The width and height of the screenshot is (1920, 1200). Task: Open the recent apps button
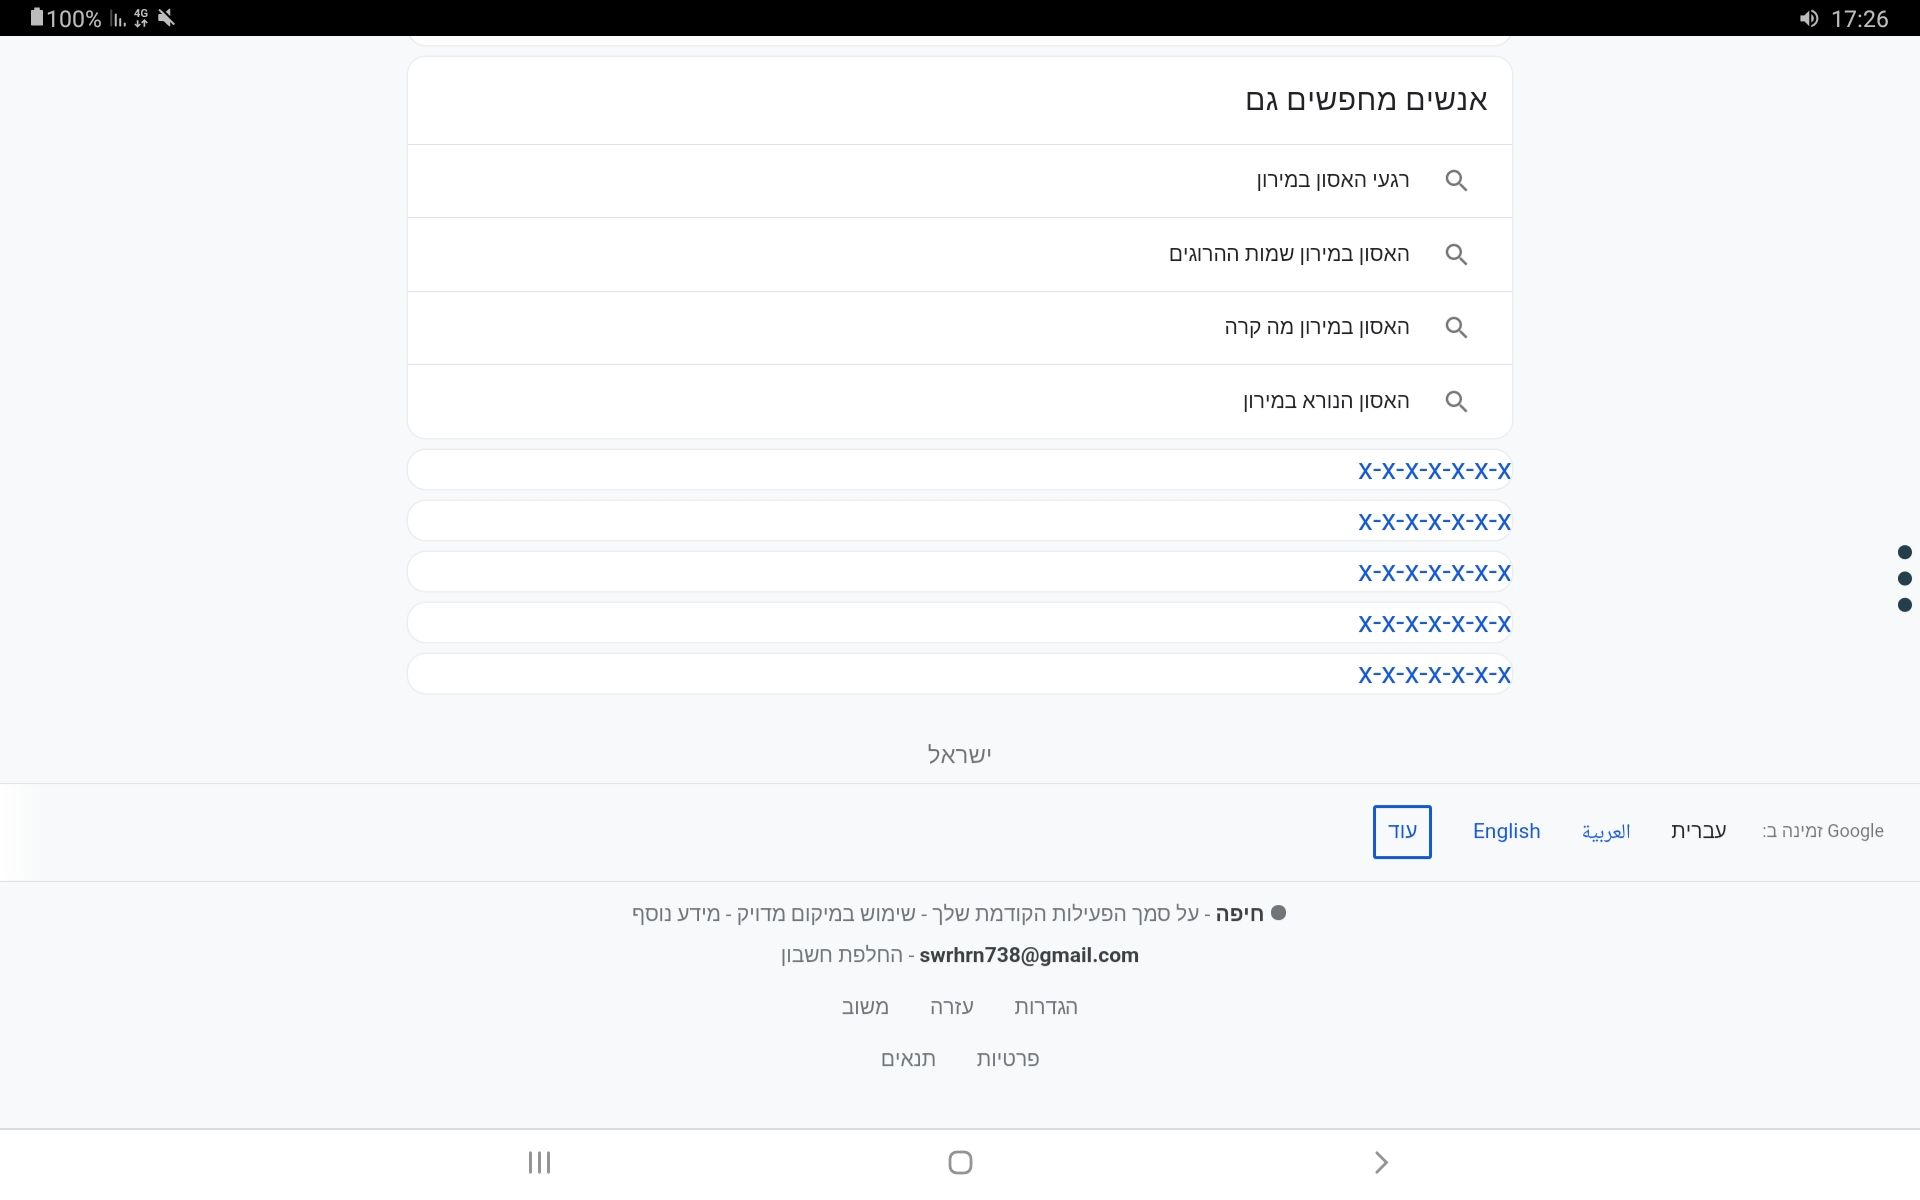point(539,1162)
